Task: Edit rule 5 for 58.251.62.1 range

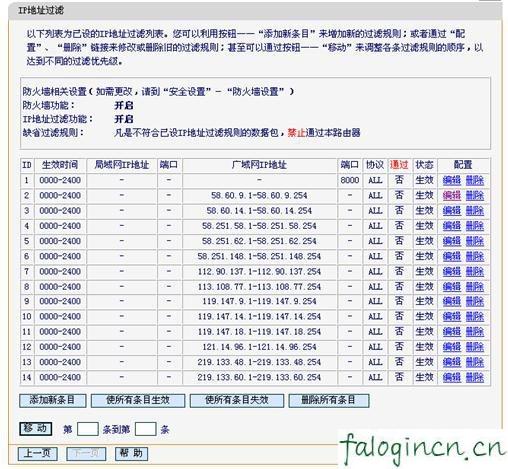Action: (x=452, y=241)
